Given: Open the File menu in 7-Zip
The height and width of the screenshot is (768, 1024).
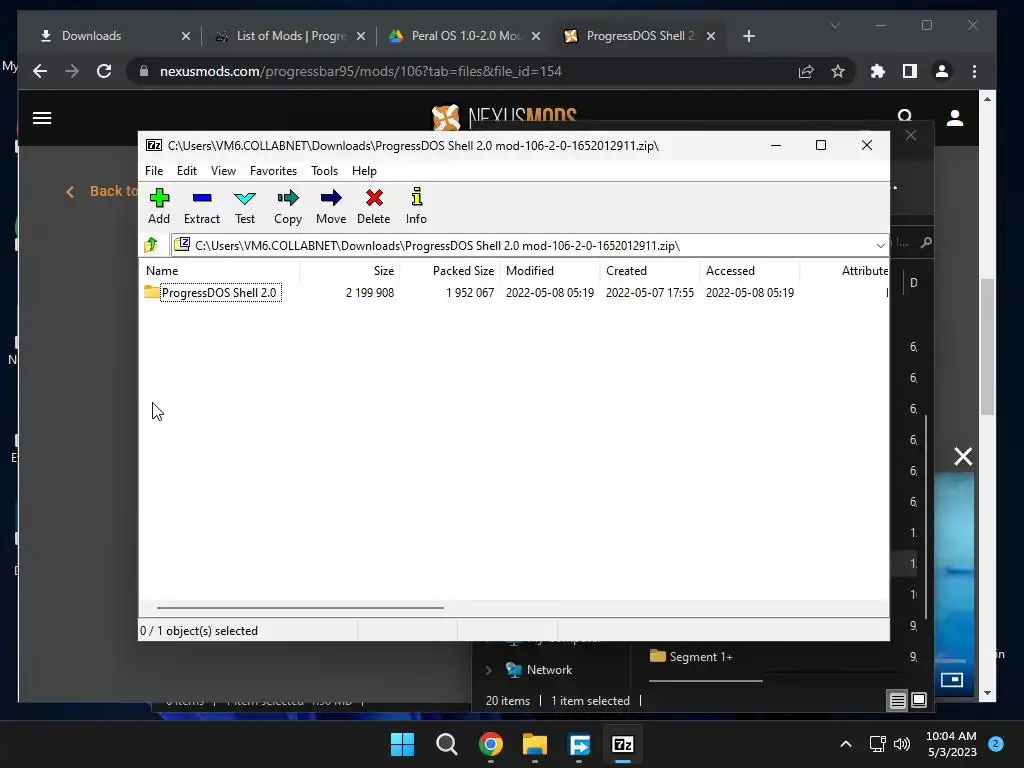Looking at the screenshot, I should tap(154, 170).
